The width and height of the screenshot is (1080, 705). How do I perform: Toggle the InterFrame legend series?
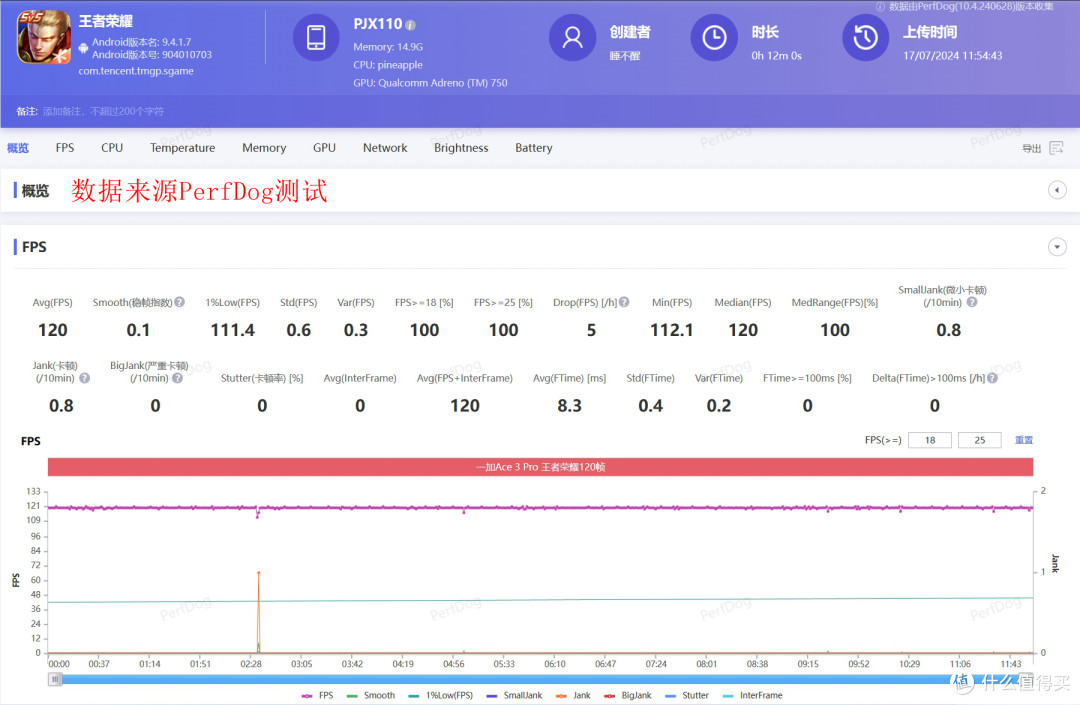tap(752, 695)
